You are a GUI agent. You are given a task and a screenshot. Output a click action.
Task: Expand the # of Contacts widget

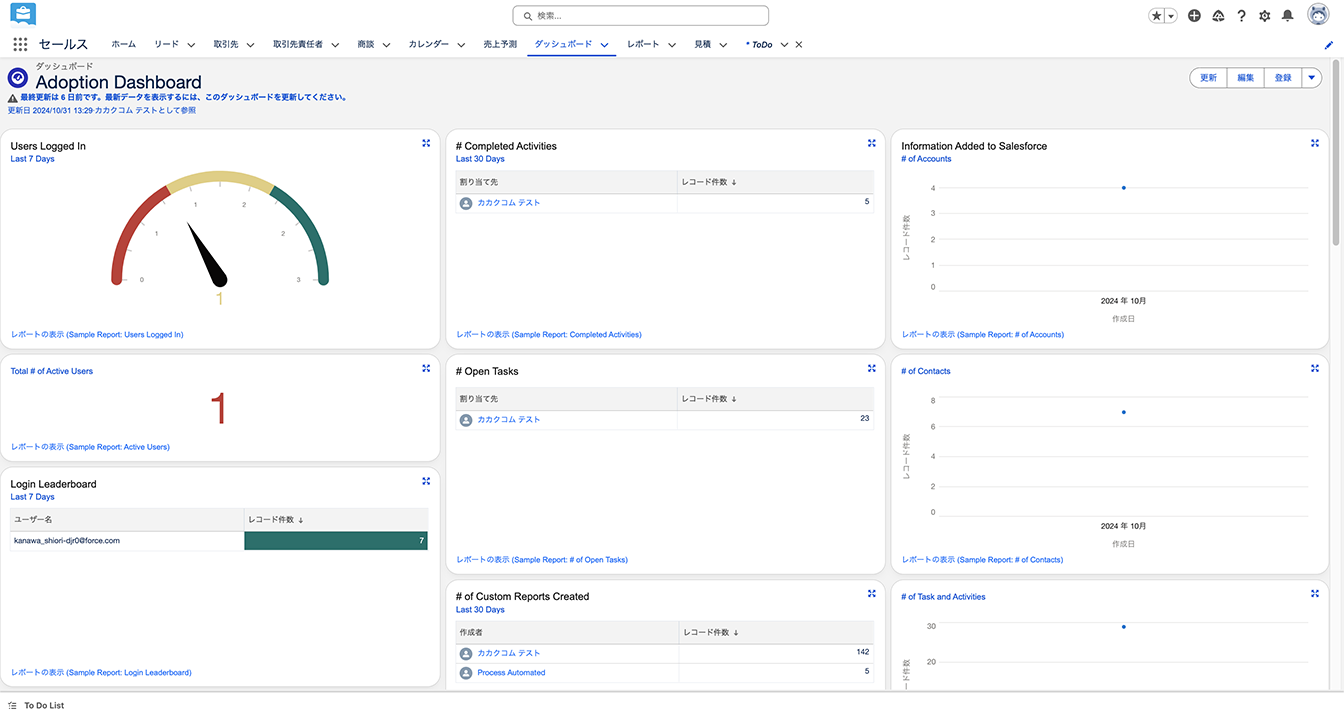[1315, 368]
